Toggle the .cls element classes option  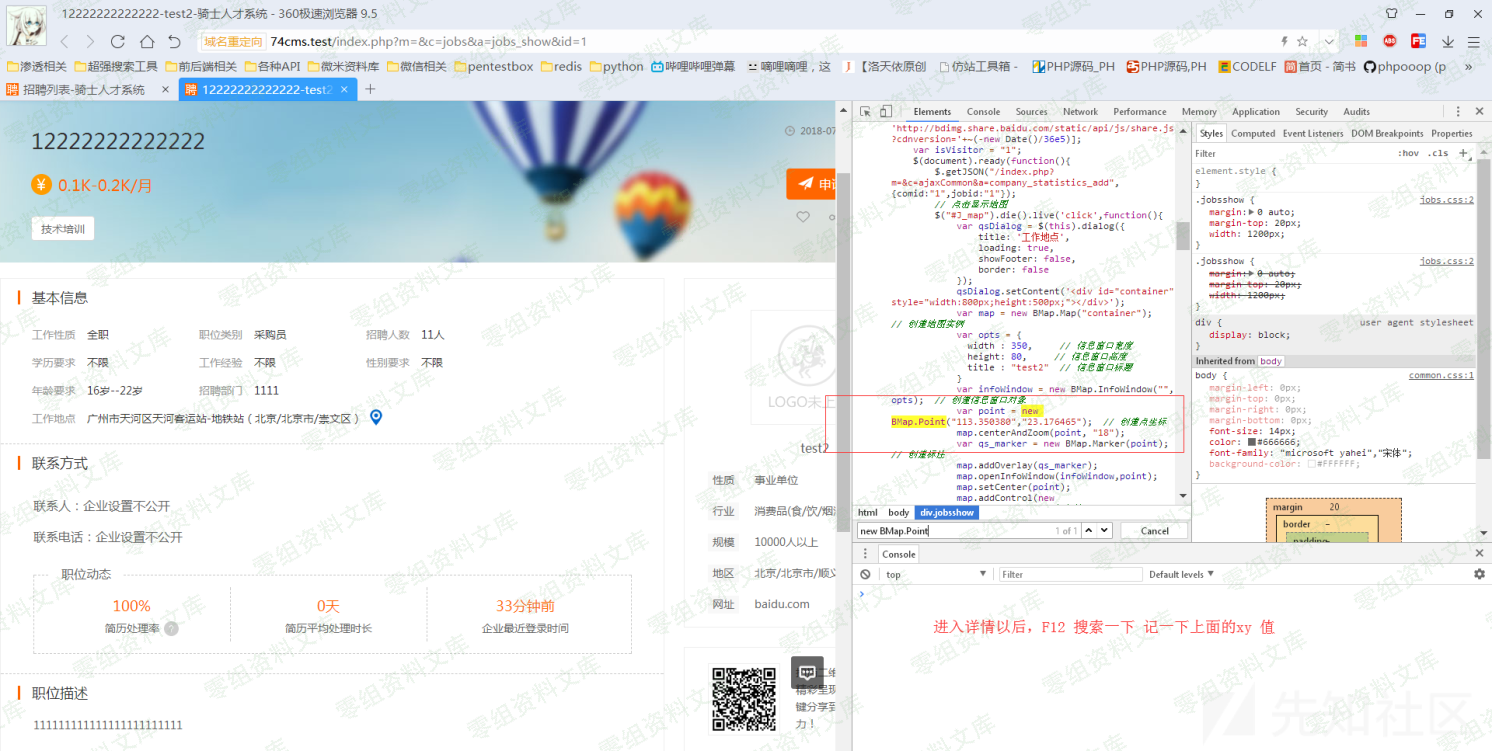[1438, 154]
